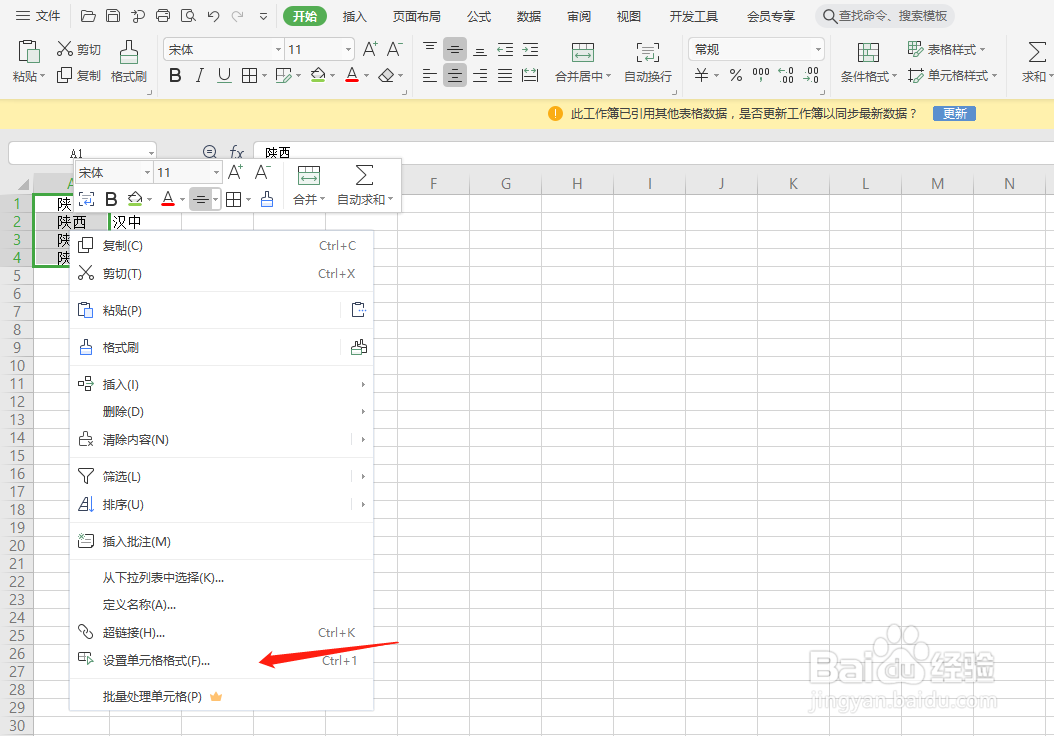Switch to the 数据 ribbon tab
This screenshot has height=736, width=1054.
tap(528, 16)
